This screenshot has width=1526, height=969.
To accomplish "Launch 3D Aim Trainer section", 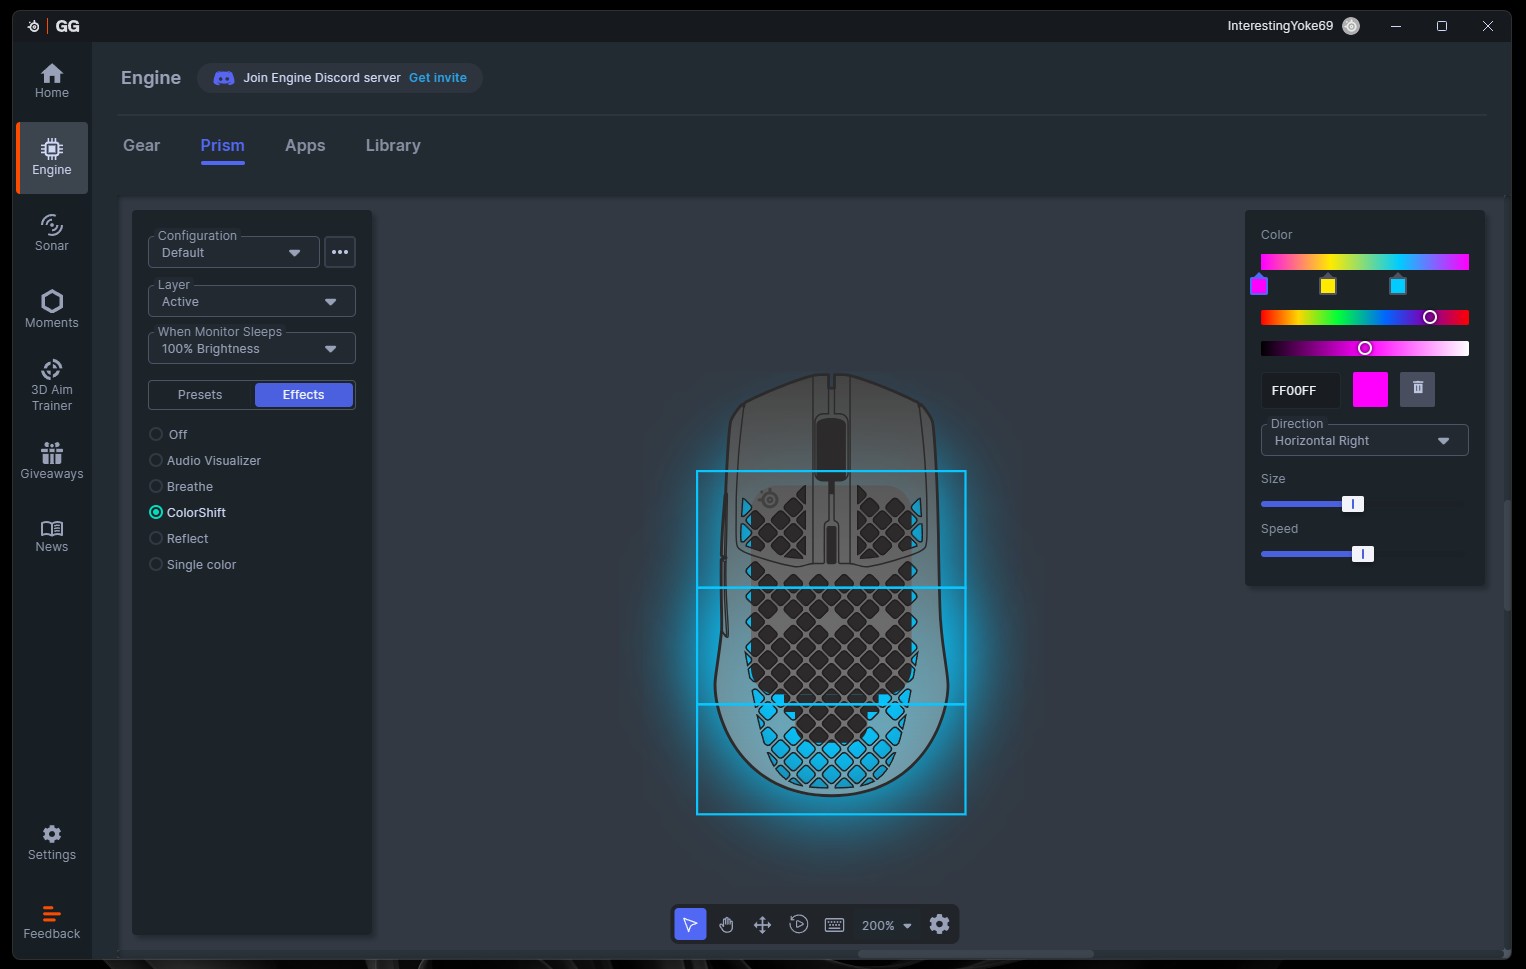I will click(x=52, y=384).
